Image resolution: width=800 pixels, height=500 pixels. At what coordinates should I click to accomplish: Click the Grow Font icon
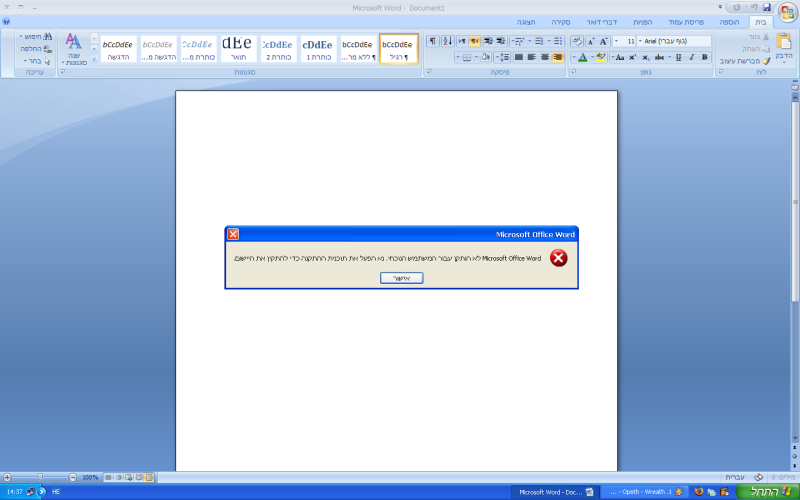[x=604, y=41]
